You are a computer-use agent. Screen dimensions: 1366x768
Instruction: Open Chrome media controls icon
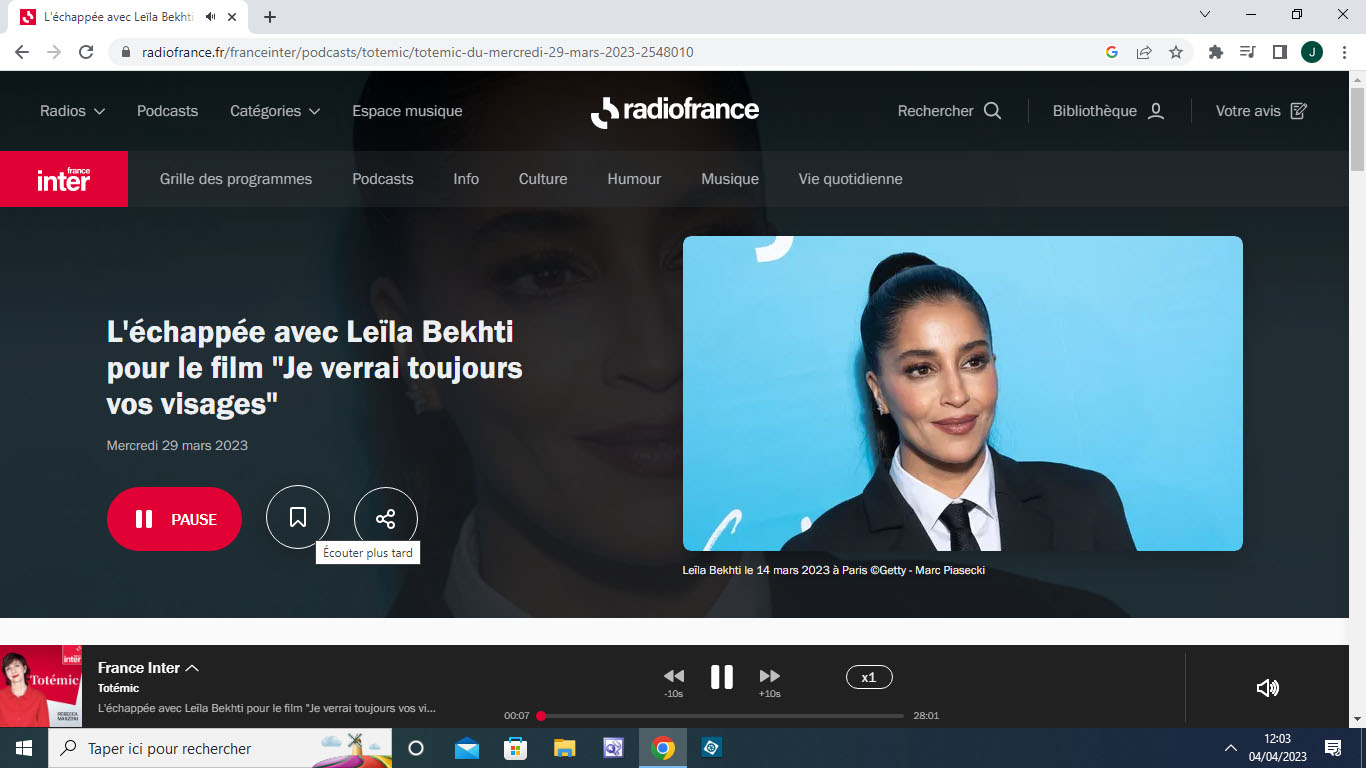1247,52
